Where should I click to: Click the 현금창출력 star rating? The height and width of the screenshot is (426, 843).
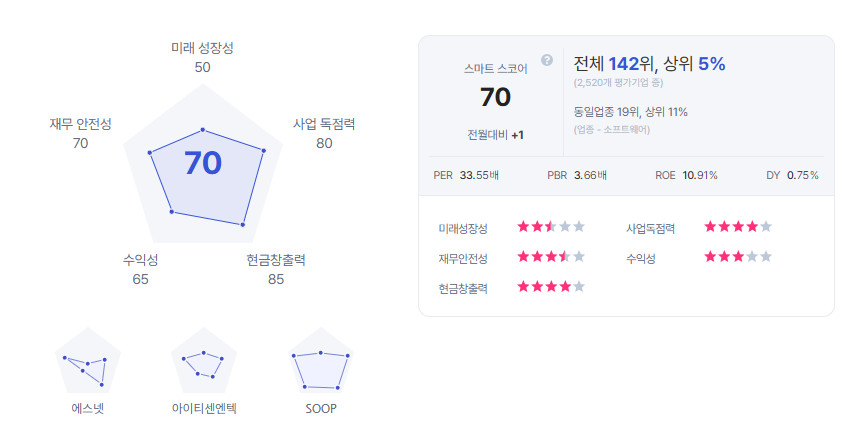coord(551,287)
